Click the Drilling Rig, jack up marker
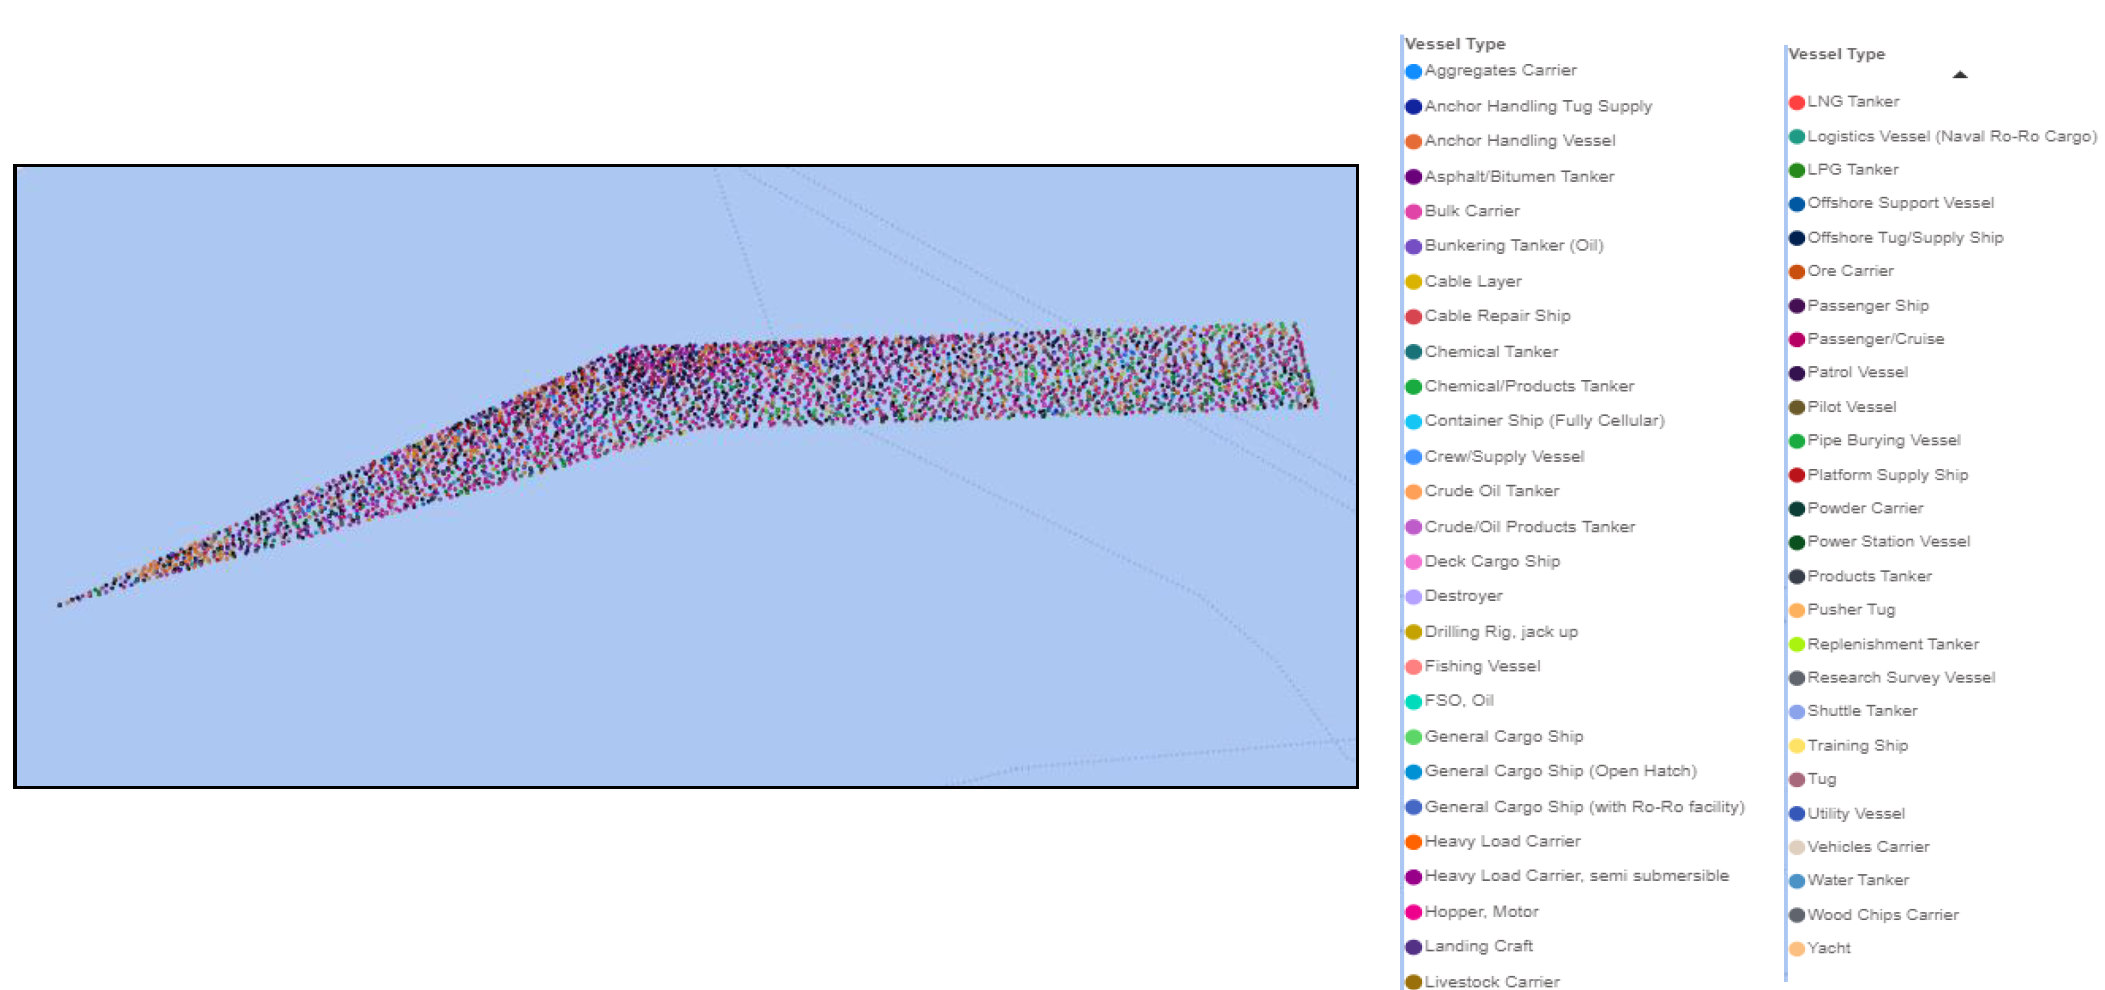Viewport: 2105px width, 990px height. click(x=1414, y=631)
